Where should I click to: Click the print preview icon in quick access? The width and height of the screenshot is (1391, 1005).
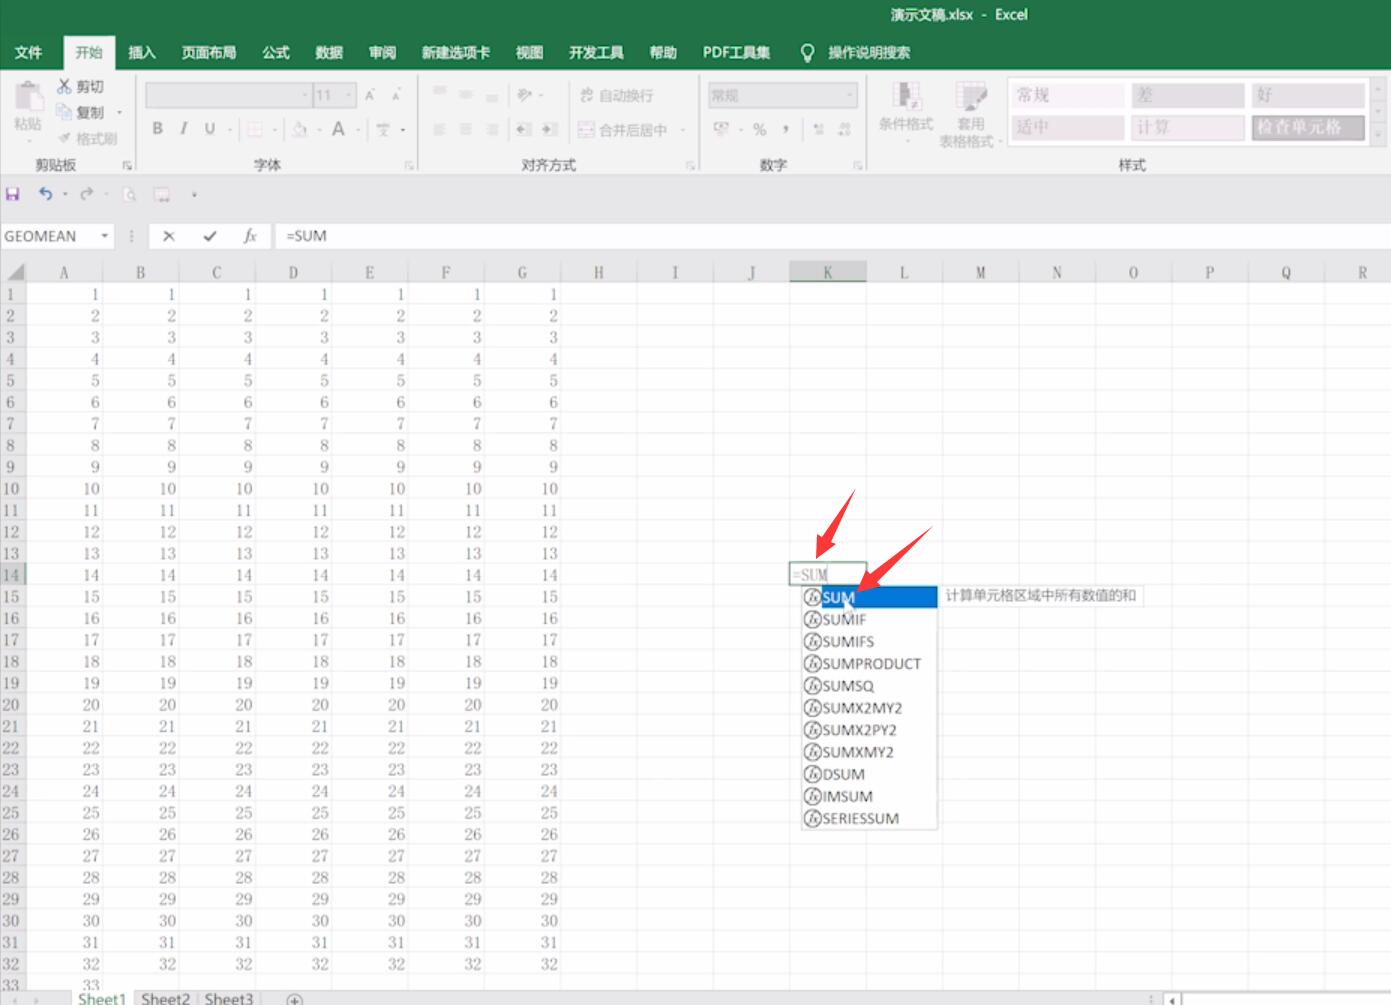129,194
